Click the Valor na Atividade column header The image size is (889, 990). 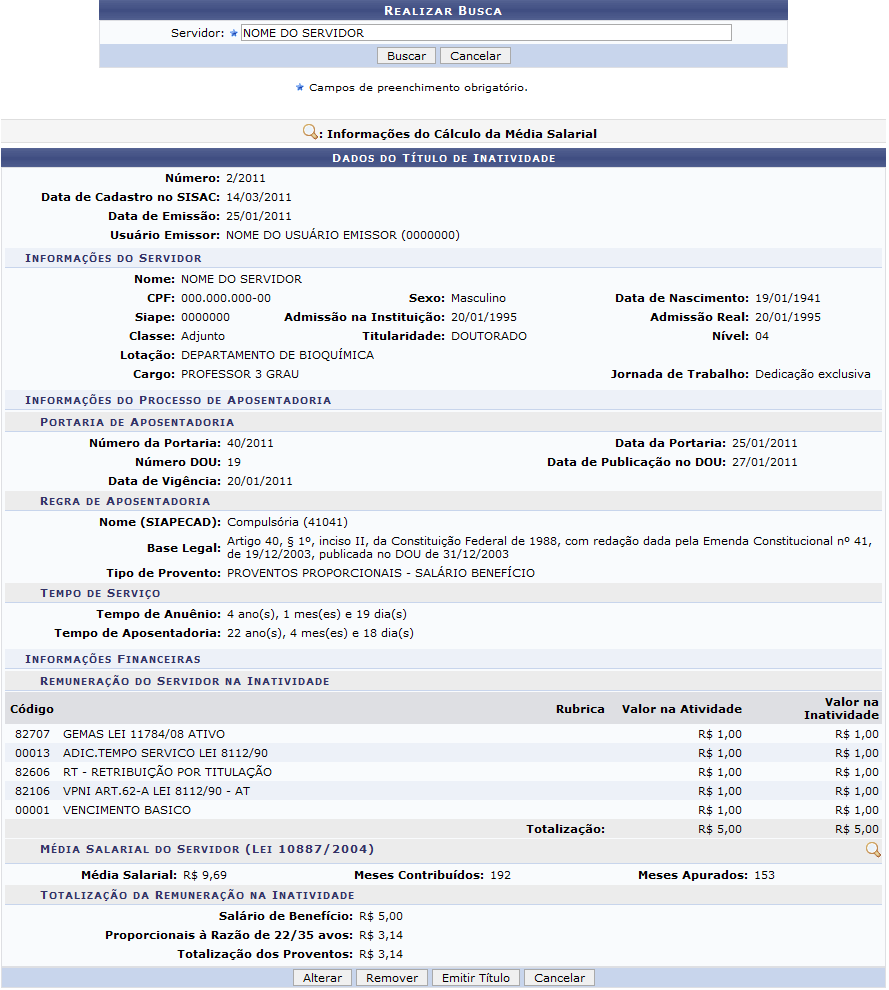(x=681, y=709)
